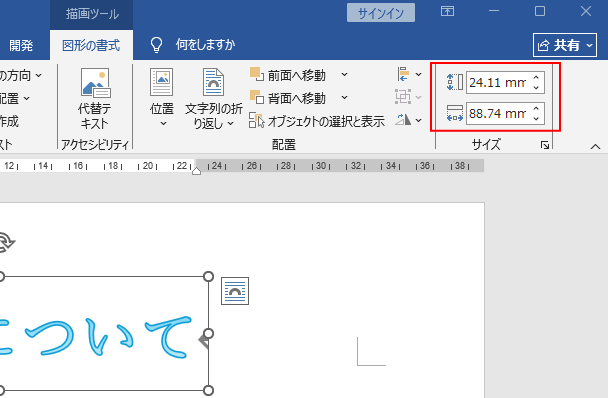Expand the rotate objects dropdown arrow
608x398 pixels.
point(418,121)
